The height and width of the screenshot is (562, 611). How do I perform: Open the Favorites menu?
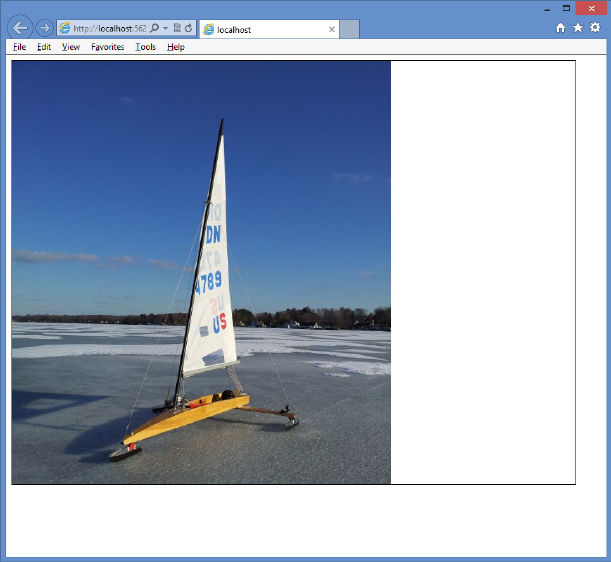(108, 47)
